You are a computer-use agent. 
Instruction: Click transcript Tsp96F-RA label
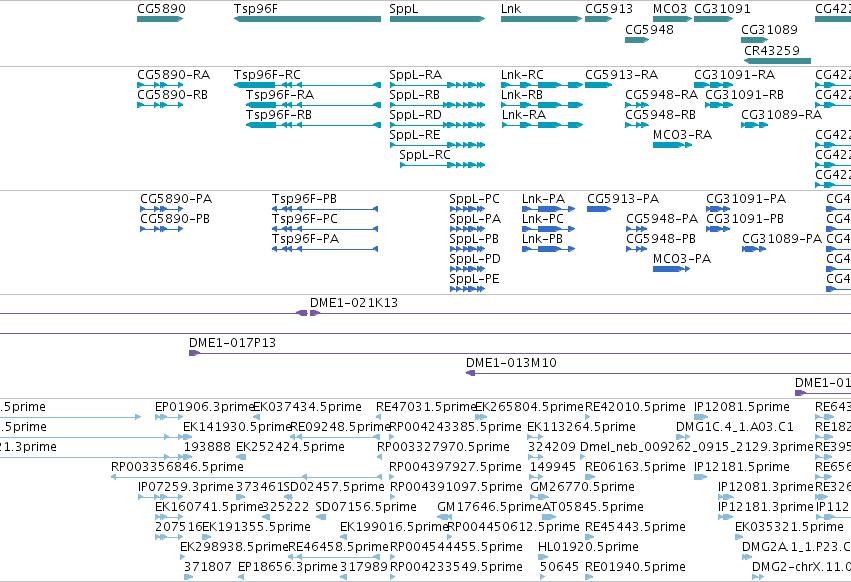[x=280, y=94]
